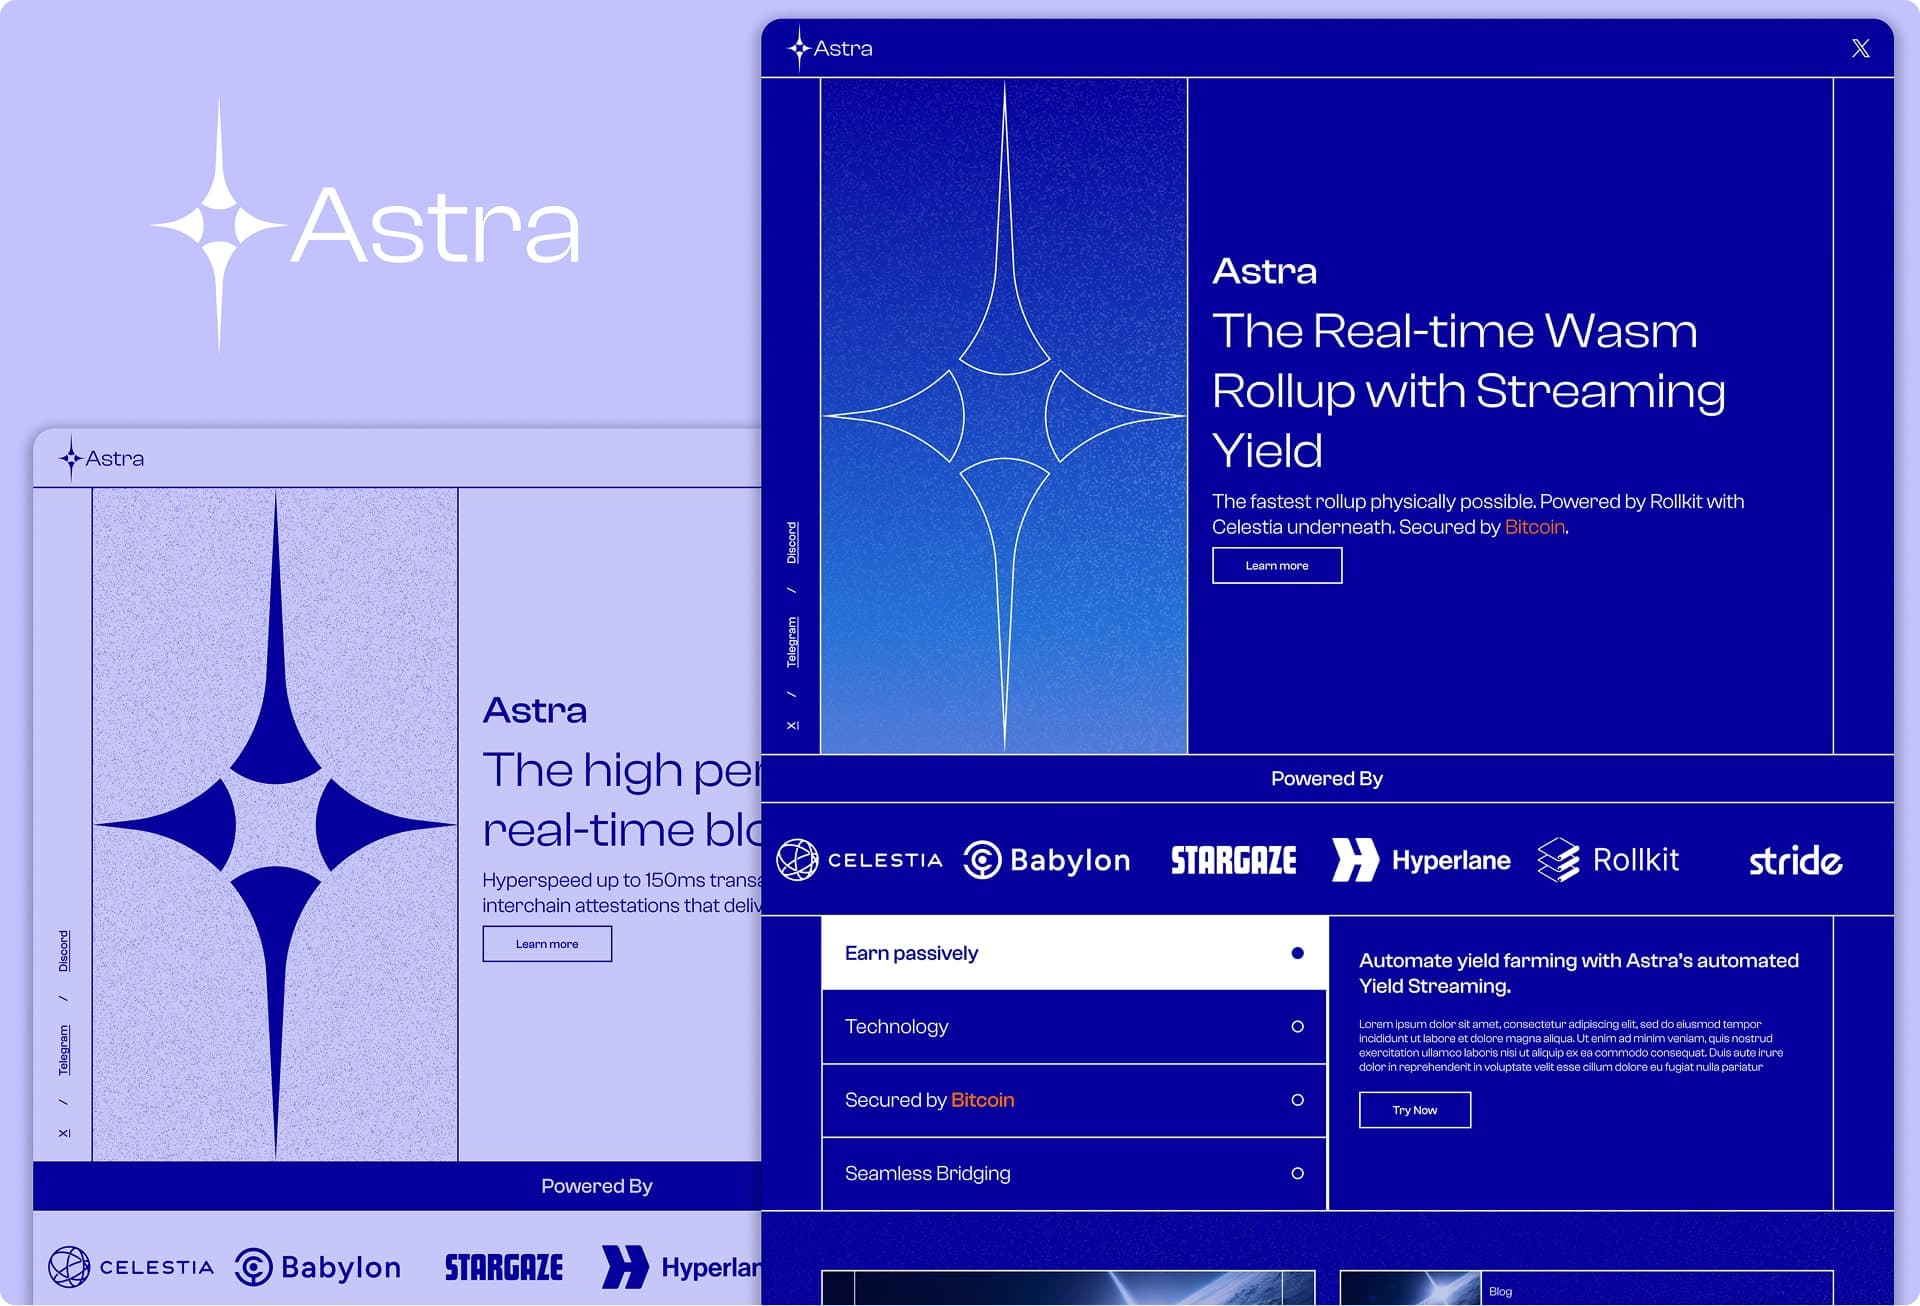The width and height of the screenshot is (1920, 1306).
Task: Click Learn more button in dark window
Action: [x=1277, y=566]
